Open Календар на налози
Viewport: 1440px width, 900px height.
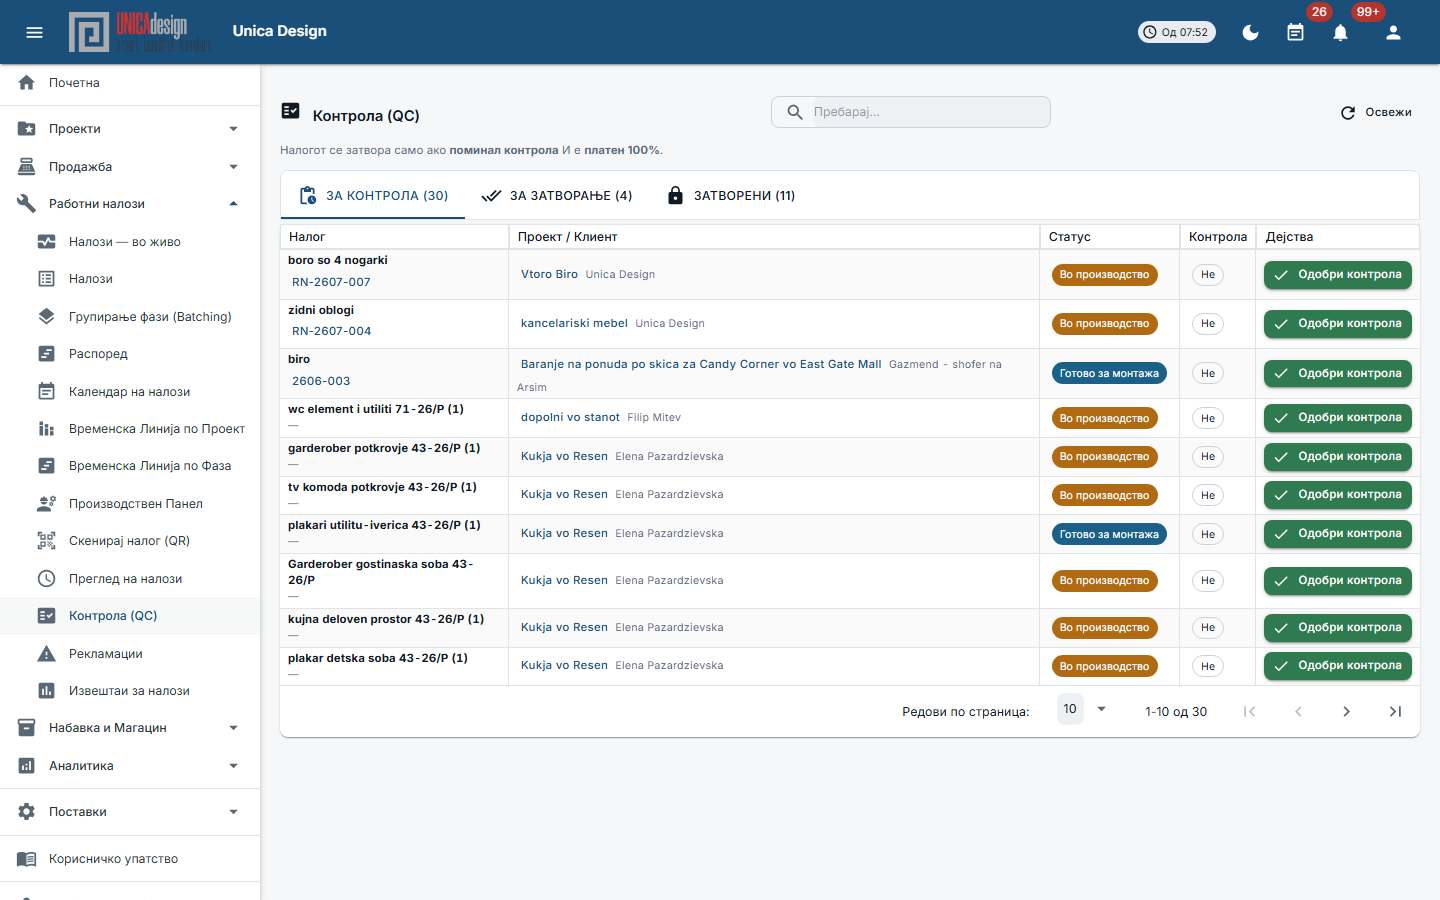(130, 392)
